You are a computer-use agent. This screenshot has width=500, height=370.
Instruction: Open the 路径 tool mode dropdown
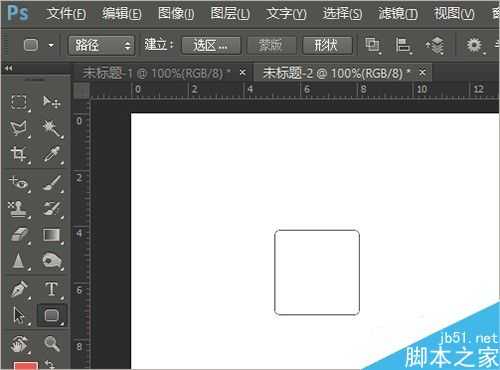(x=101, y=45)
